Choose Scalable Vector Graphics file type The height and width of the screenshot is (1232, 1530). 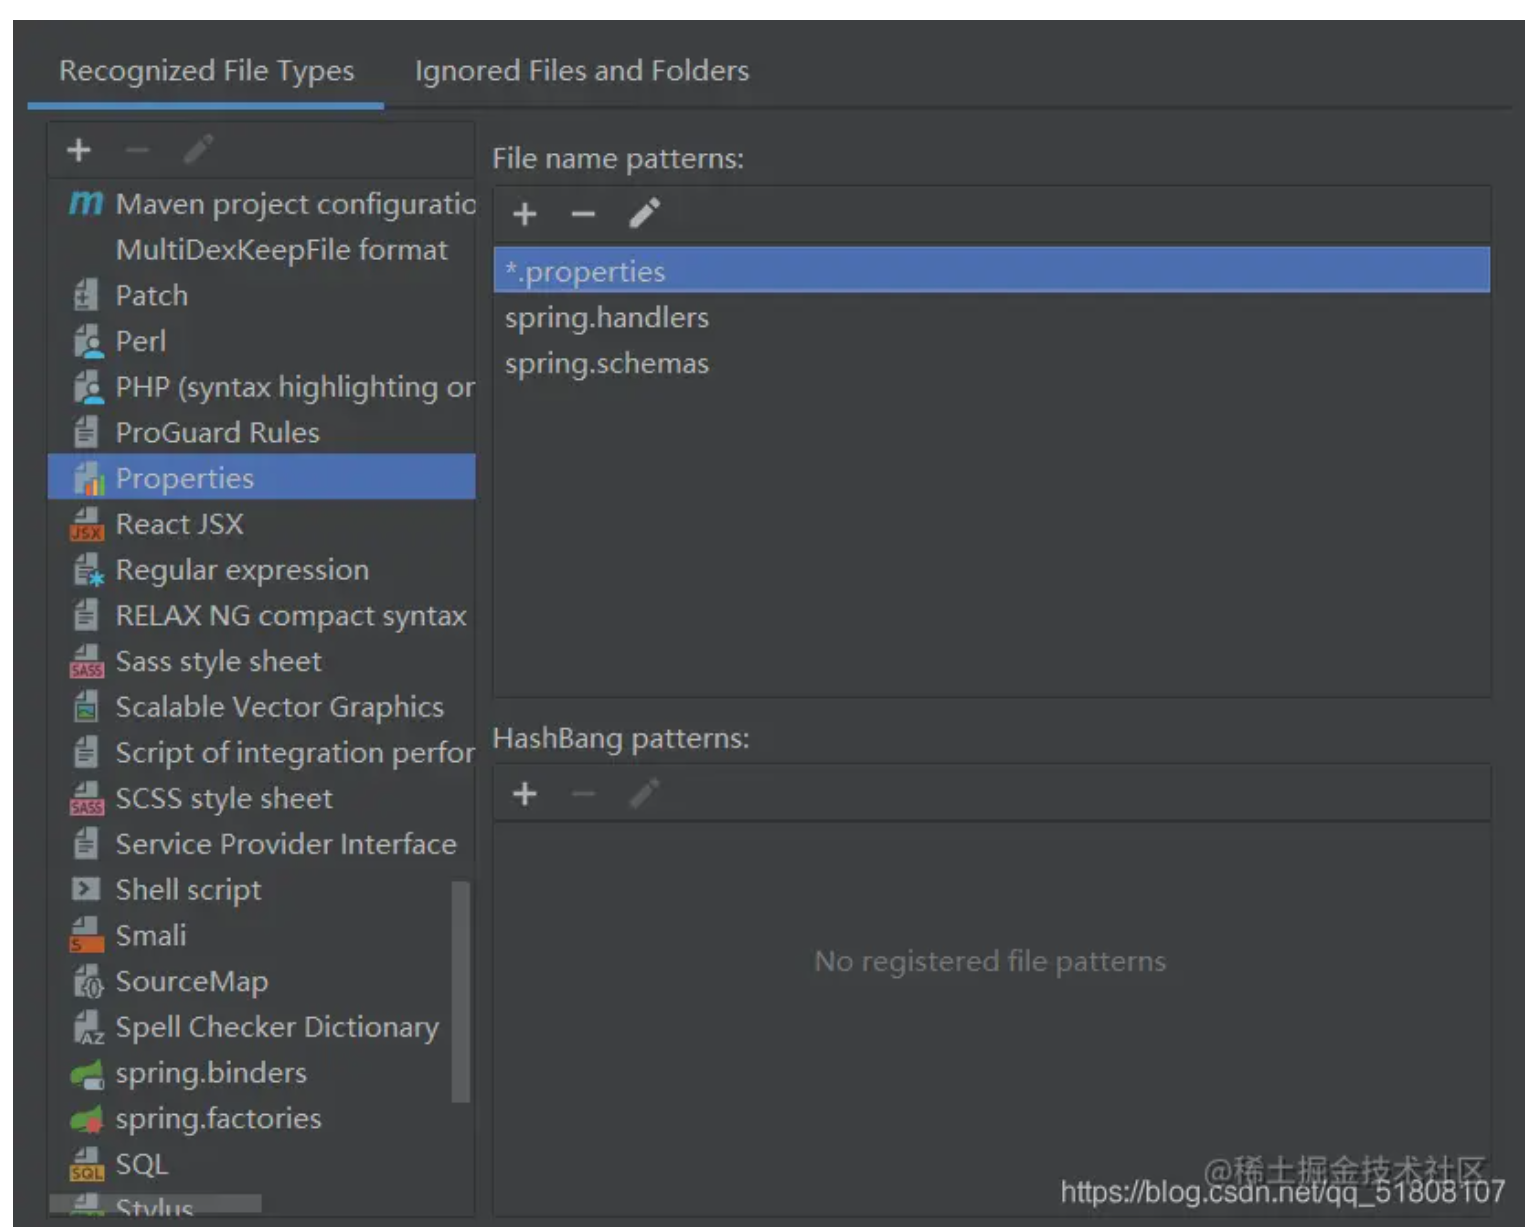click(x=279, y=707)
